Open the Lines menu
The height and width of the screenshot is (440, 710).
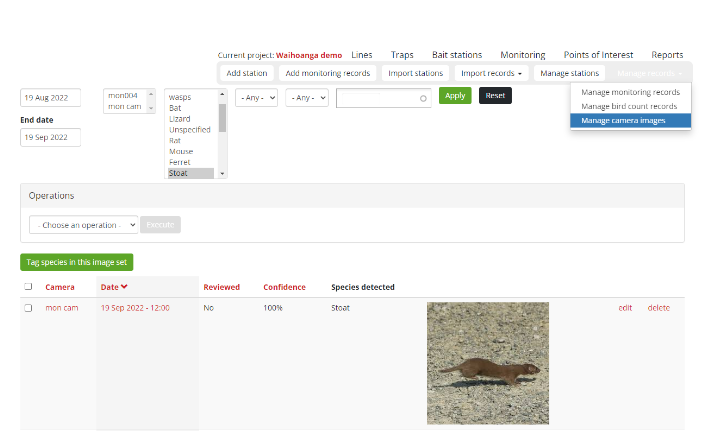click(x=361, y=55)
